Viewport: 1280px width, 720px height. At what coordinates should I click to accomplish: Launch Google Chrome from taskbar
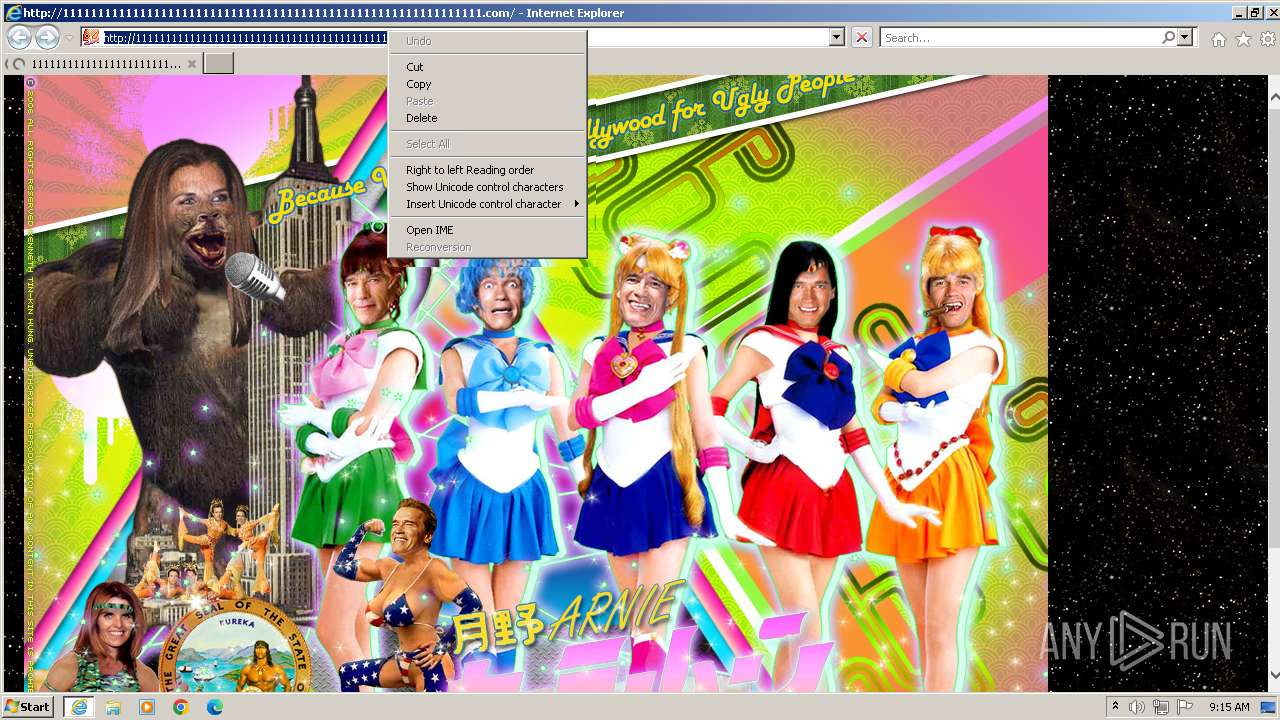tap(180, 707)
